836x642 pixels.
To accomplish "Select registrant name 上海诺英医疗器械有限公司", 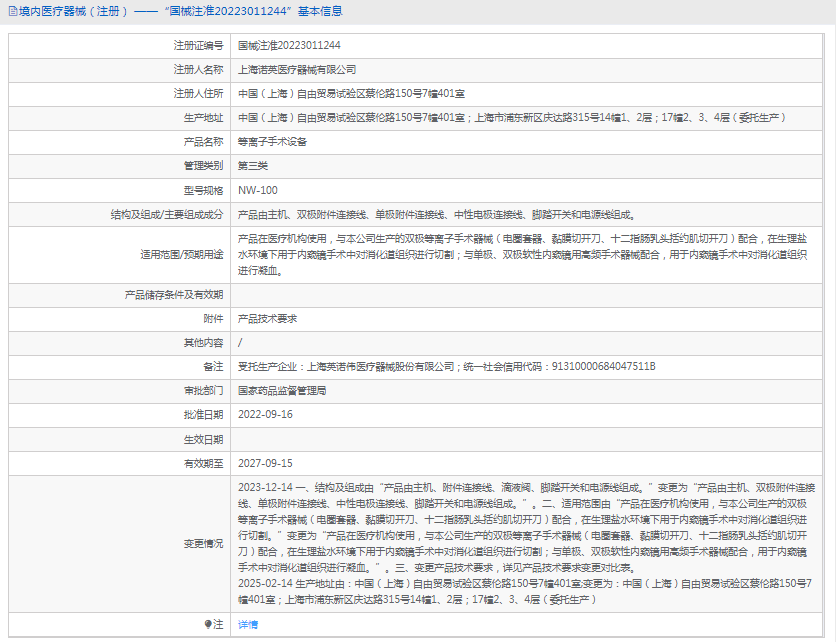I will pos(297,69).
